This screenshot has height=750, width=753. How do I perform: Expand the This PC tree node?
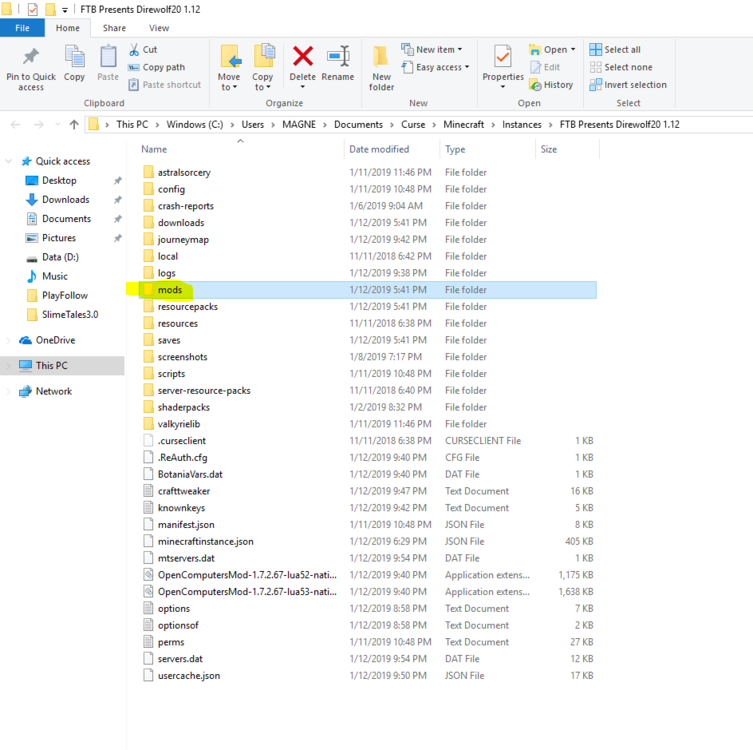(10, 366)
